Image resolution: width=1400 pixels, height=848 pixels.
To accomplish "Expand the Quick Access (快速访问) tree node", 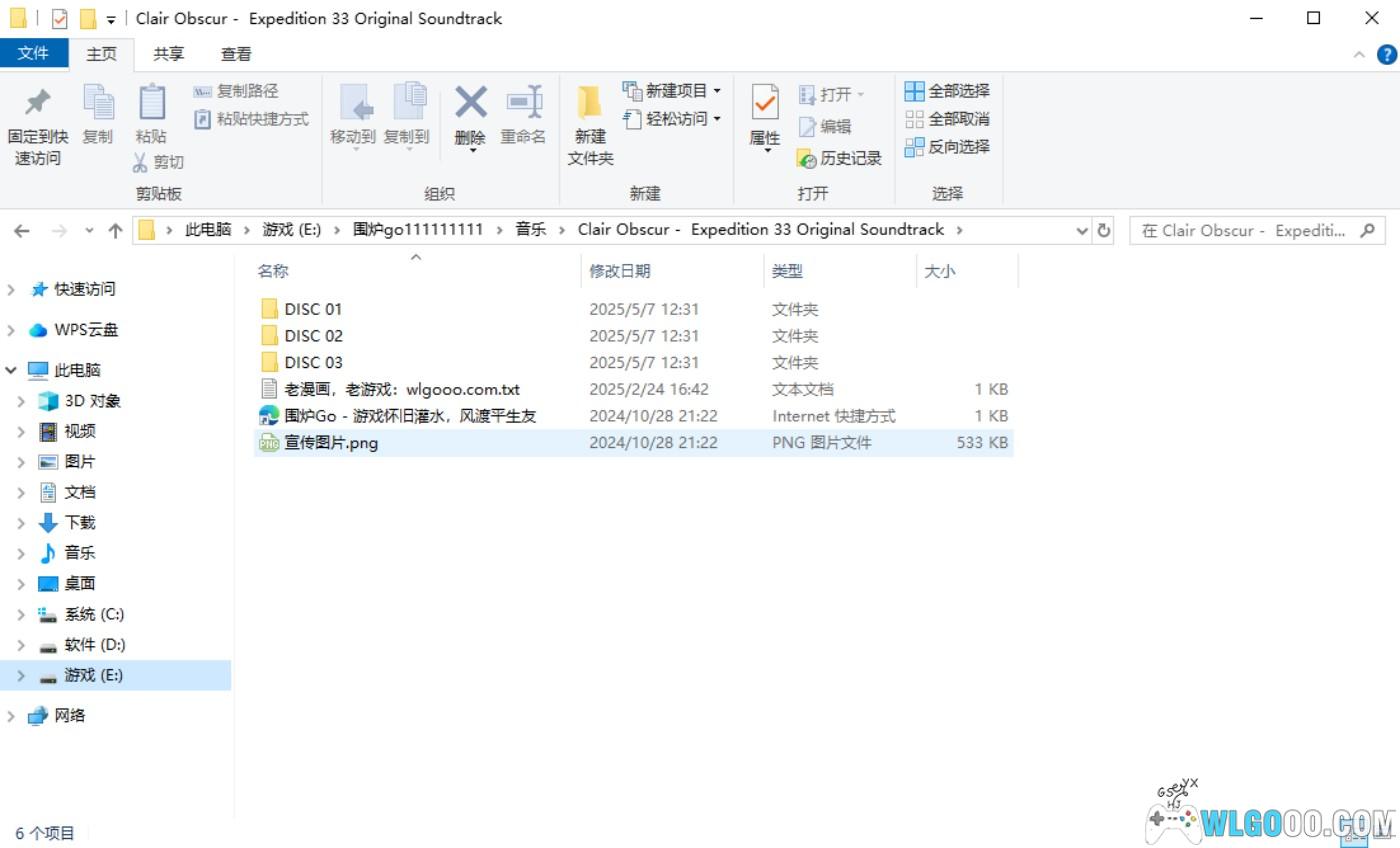I will tap(11, 289).
